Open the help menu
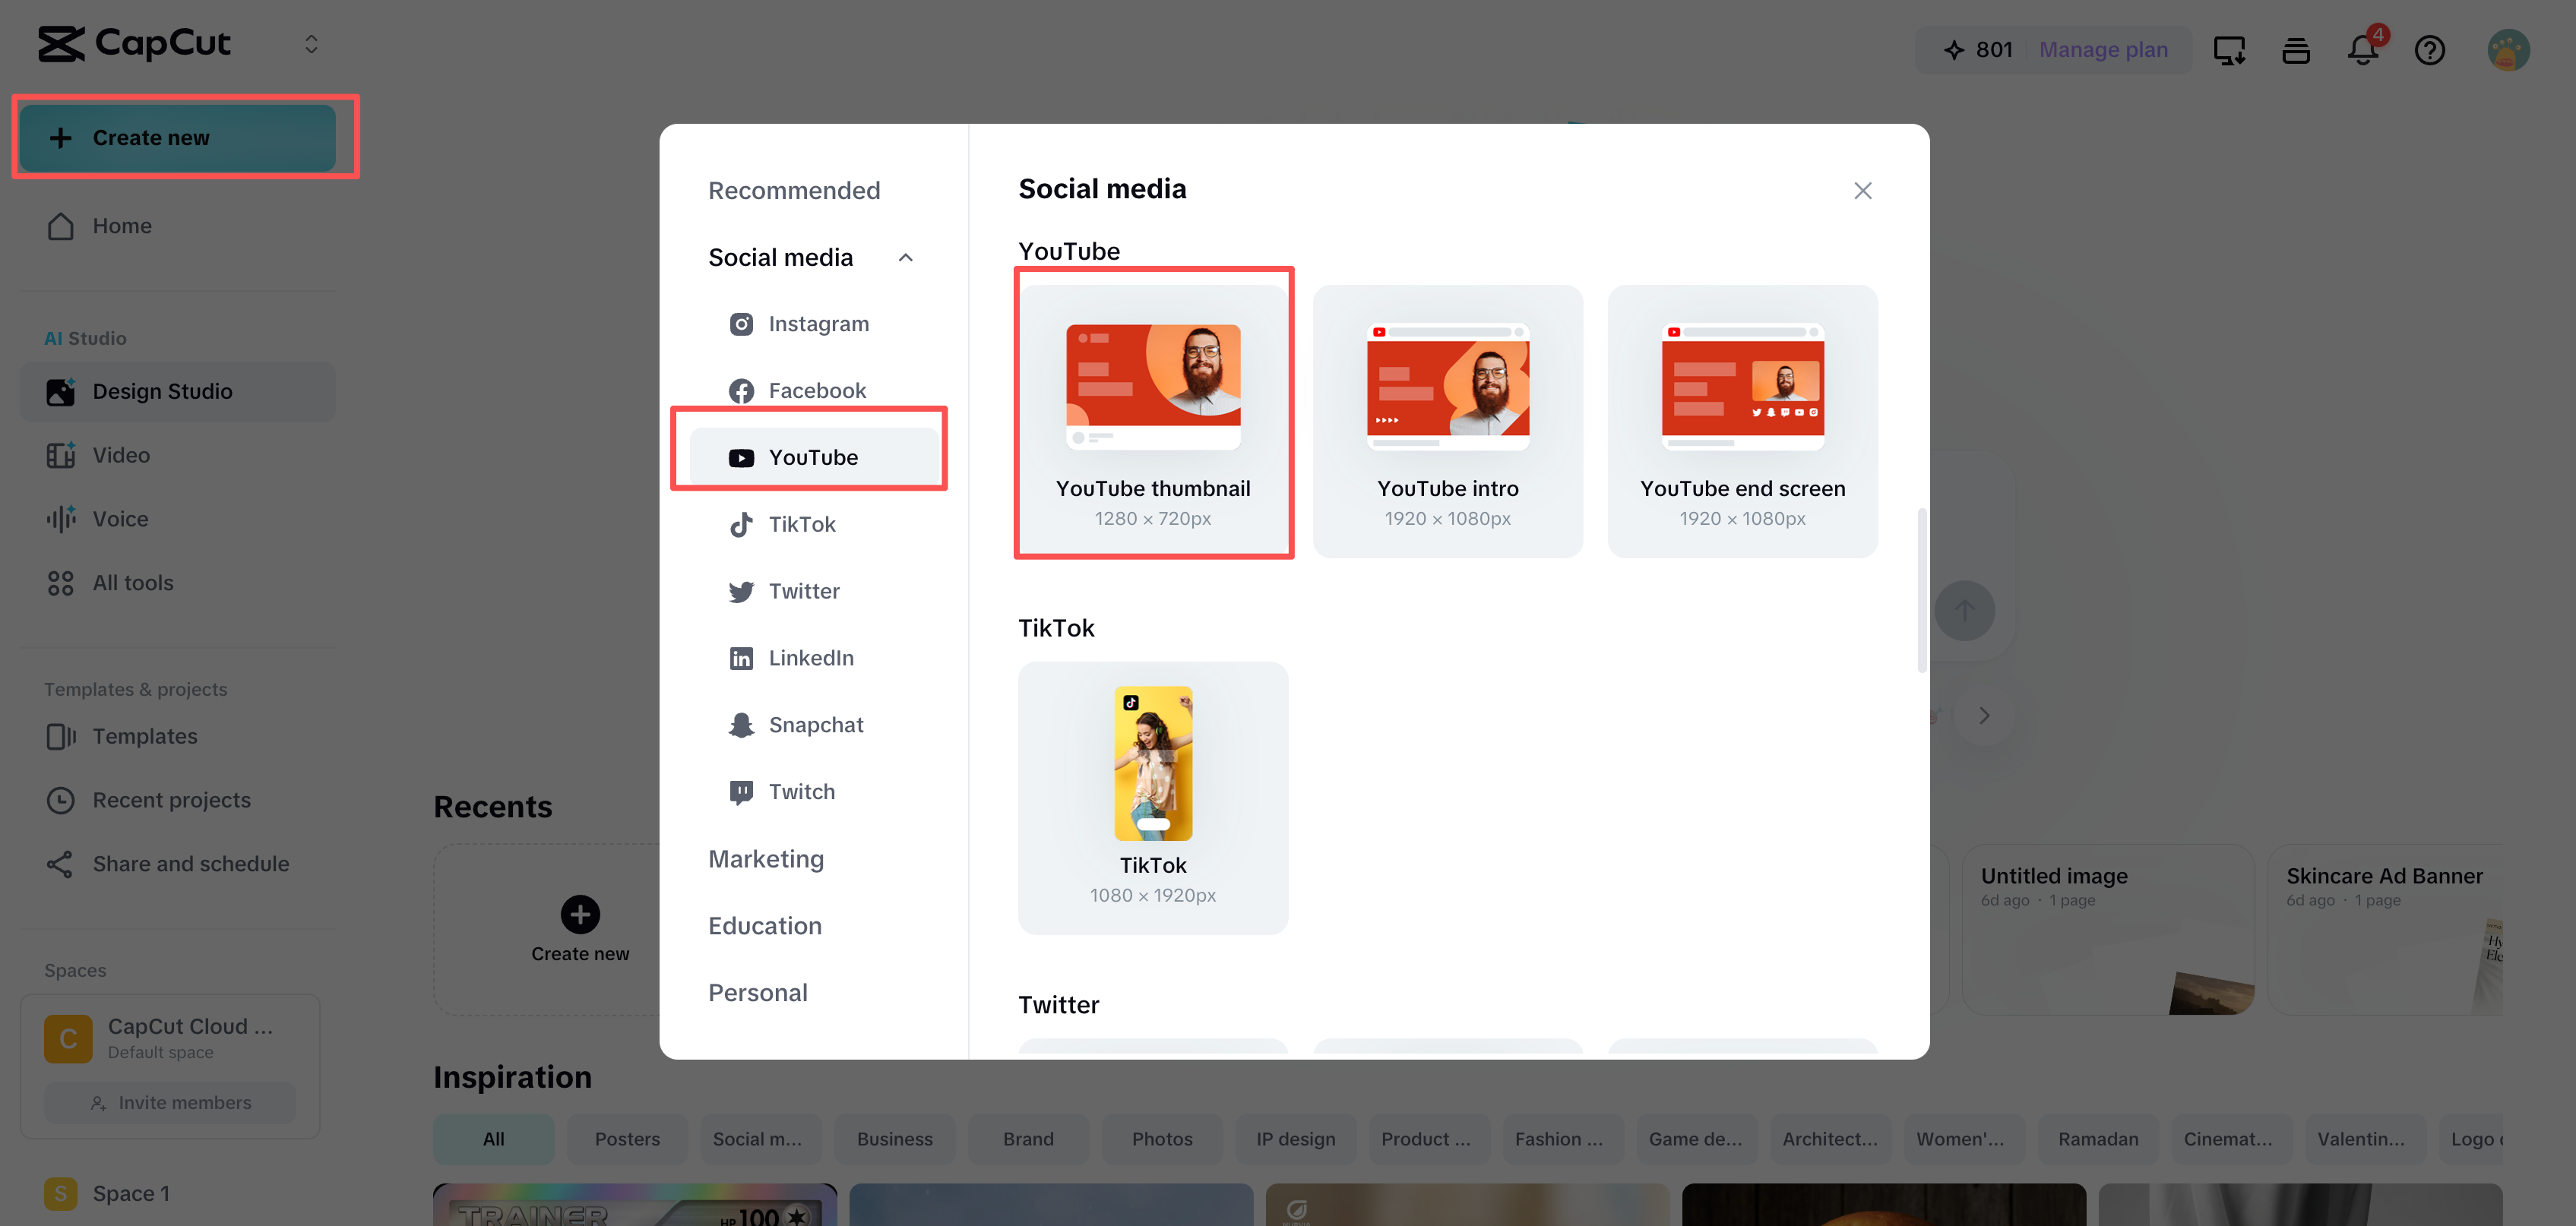This screenshot has width=2576, height=1226. pyautogui.click(x=2430, y=49)
